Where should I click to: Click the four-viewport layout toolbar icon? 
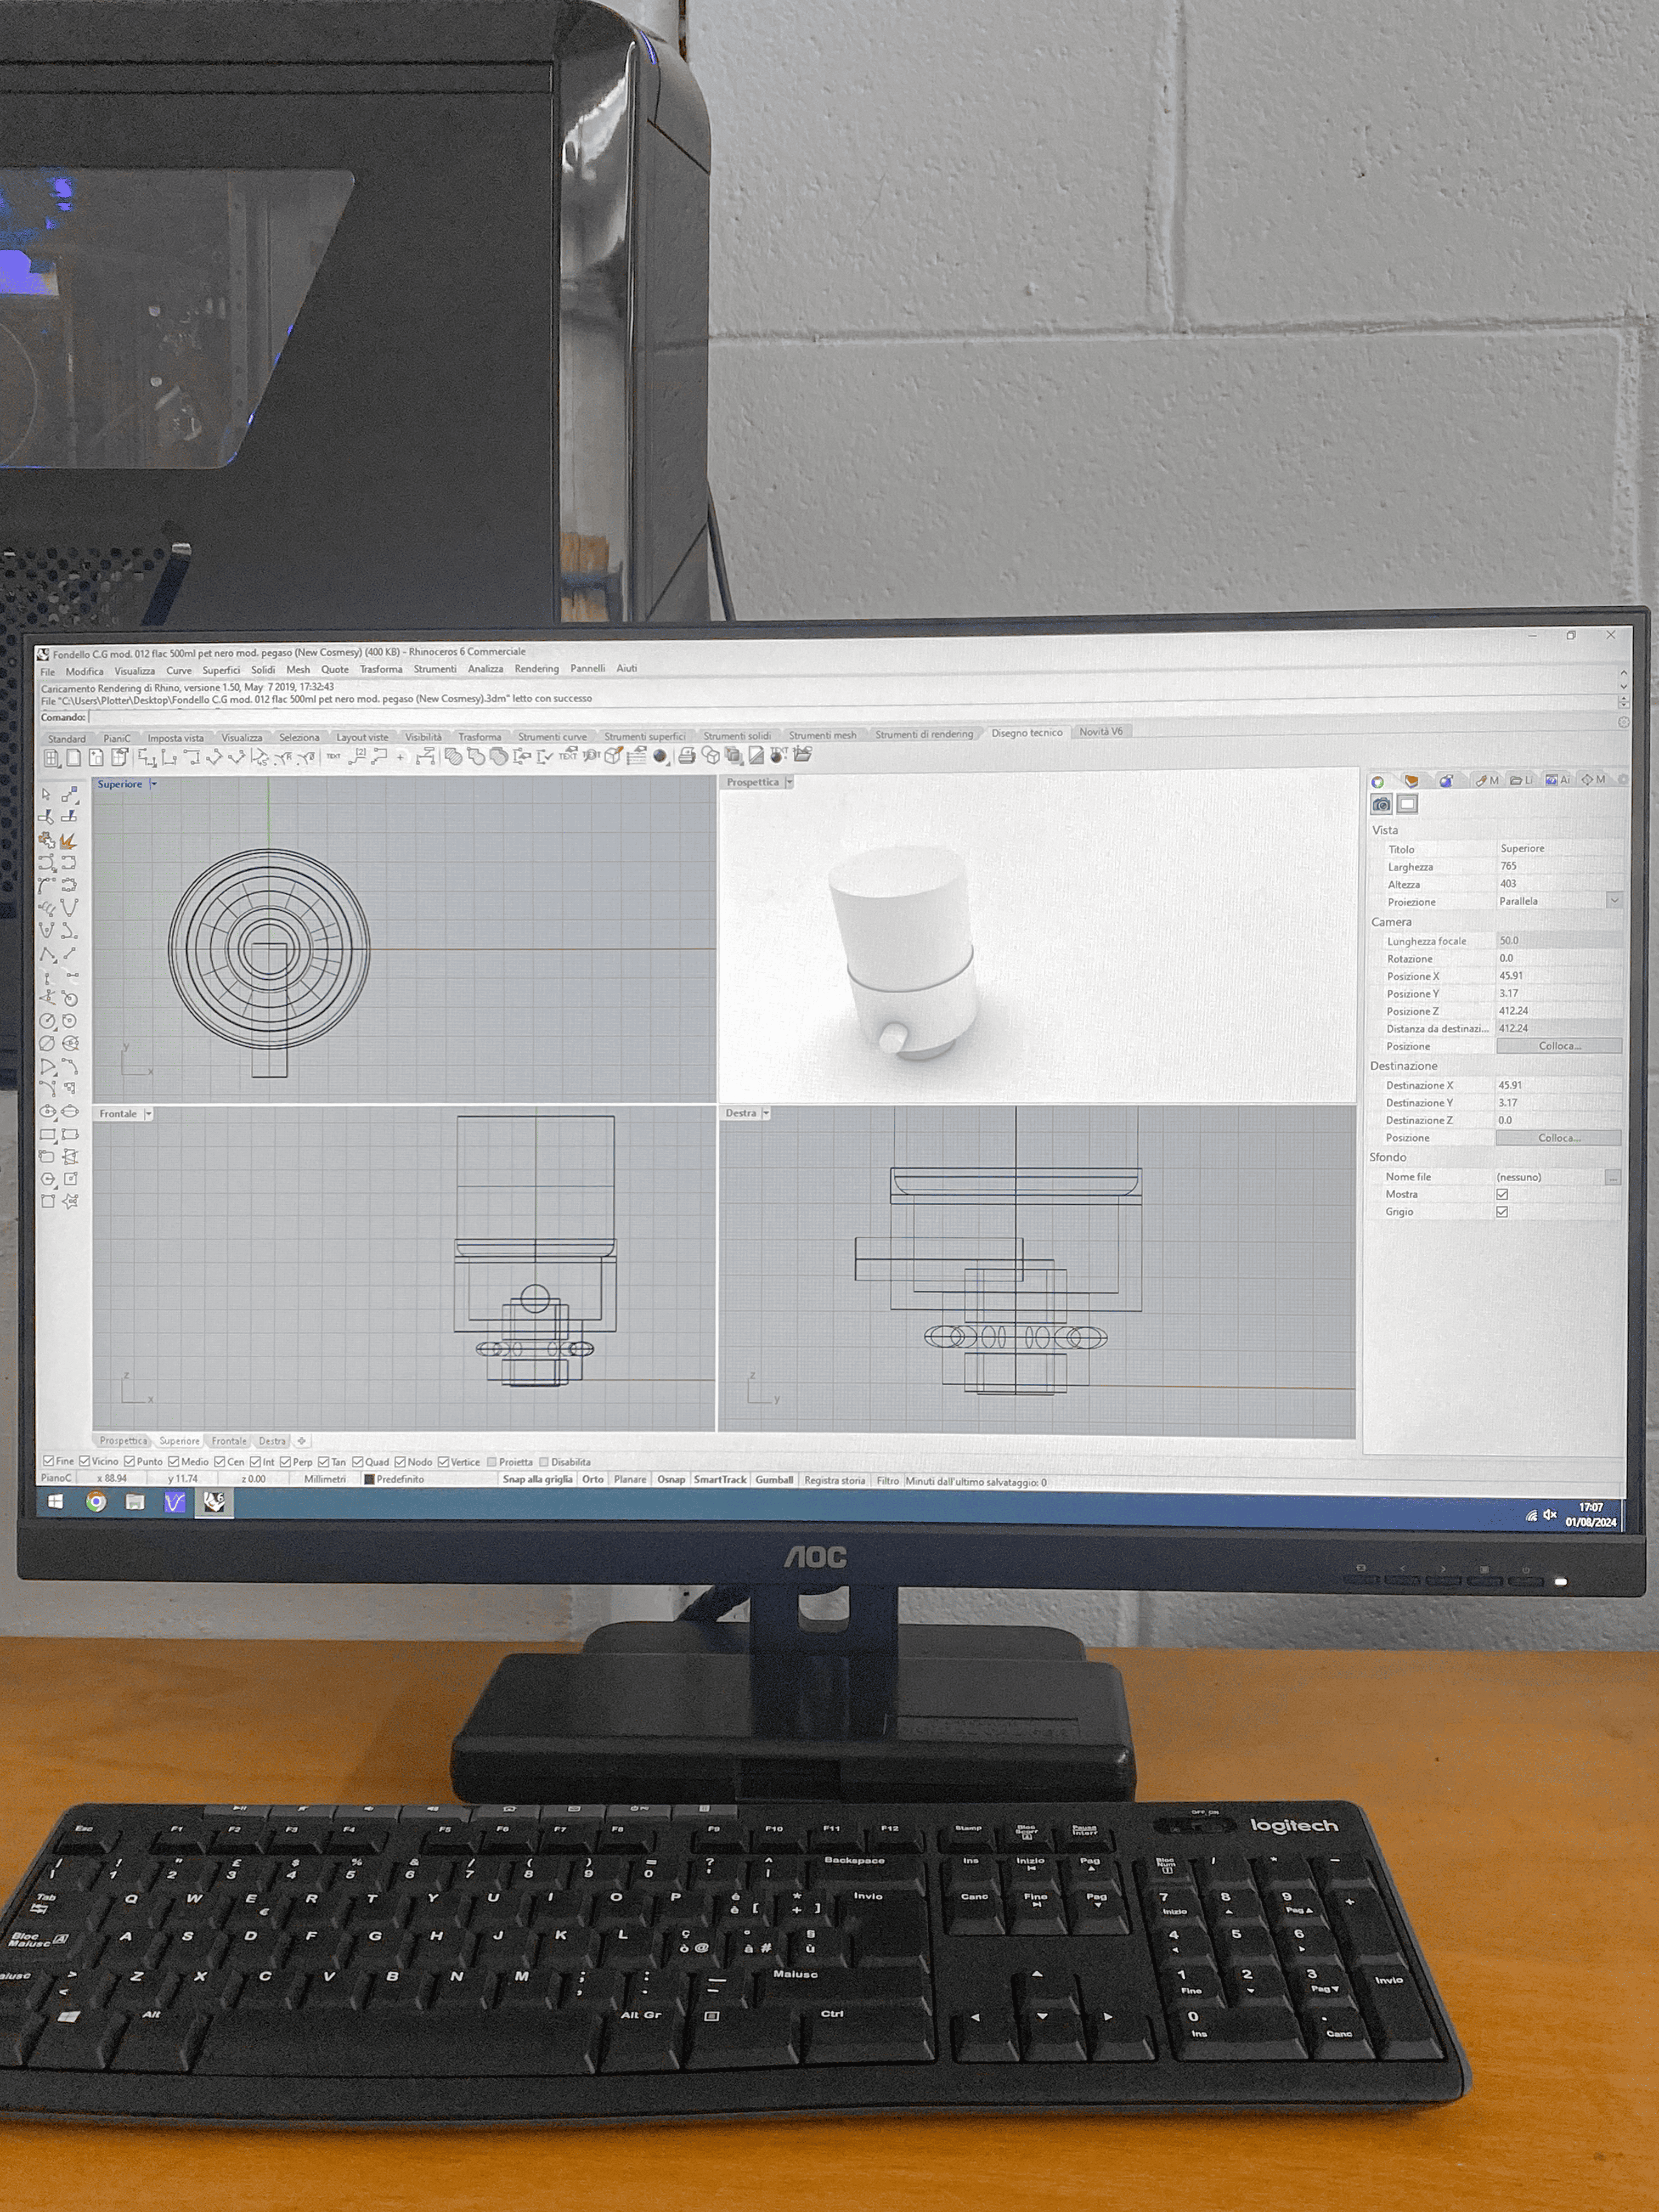click(x=52, y=758)
